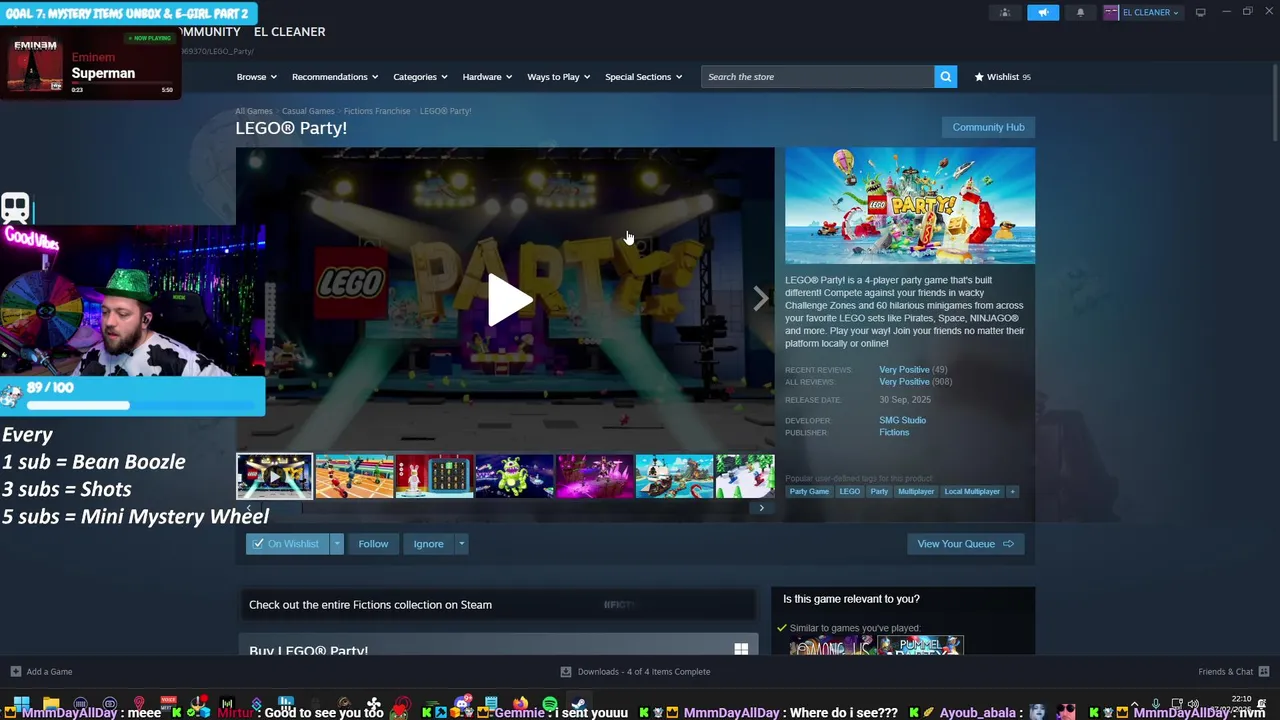Open Firefox from the taskbar
The image size is (1280, 720).
pos(521,704)
